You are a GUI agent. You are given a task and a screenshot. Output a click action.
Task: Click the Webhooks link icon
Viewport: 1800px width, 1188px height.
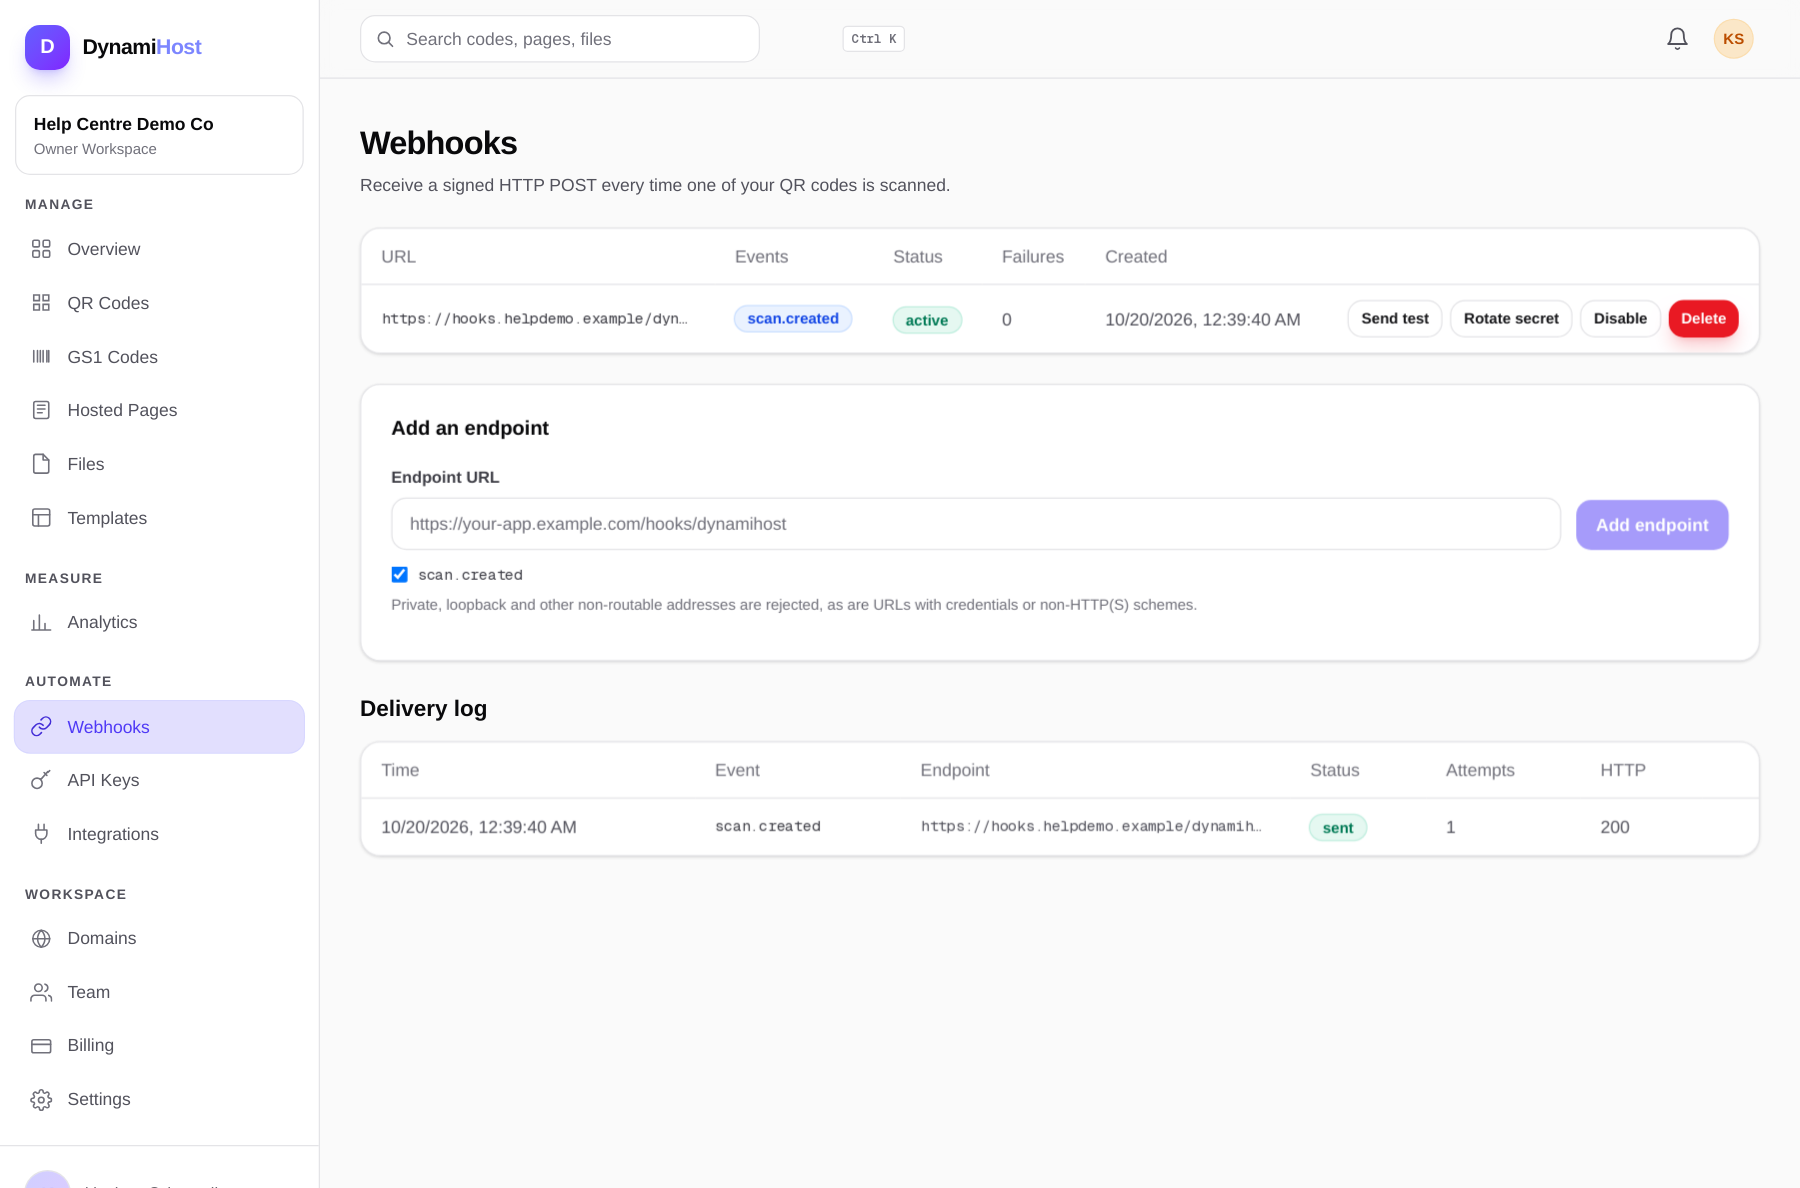[41, 727]
